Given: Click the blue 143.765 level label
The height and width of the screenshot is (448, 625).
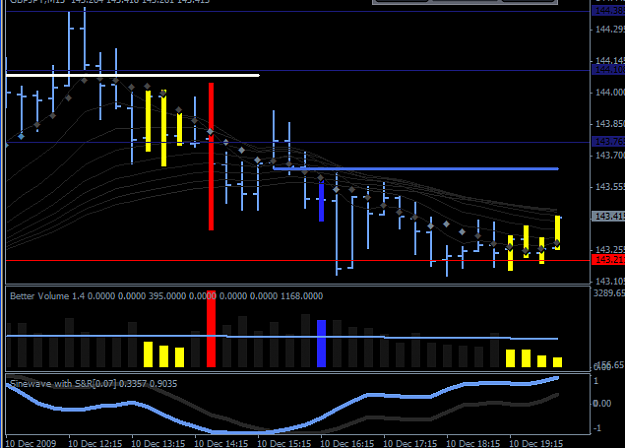Looking at the screenshot, I should (x=608, y=141).
